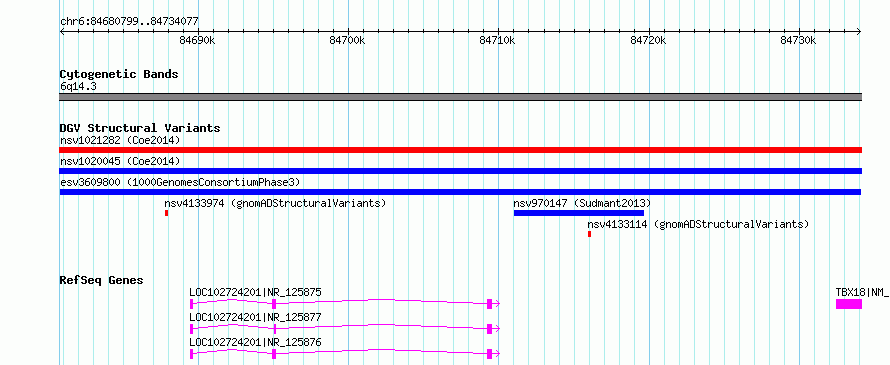The height and width of the screenshot is (365, 890).
Task: Click the 84700k ruler tick label
Action: tap(347, 40)
